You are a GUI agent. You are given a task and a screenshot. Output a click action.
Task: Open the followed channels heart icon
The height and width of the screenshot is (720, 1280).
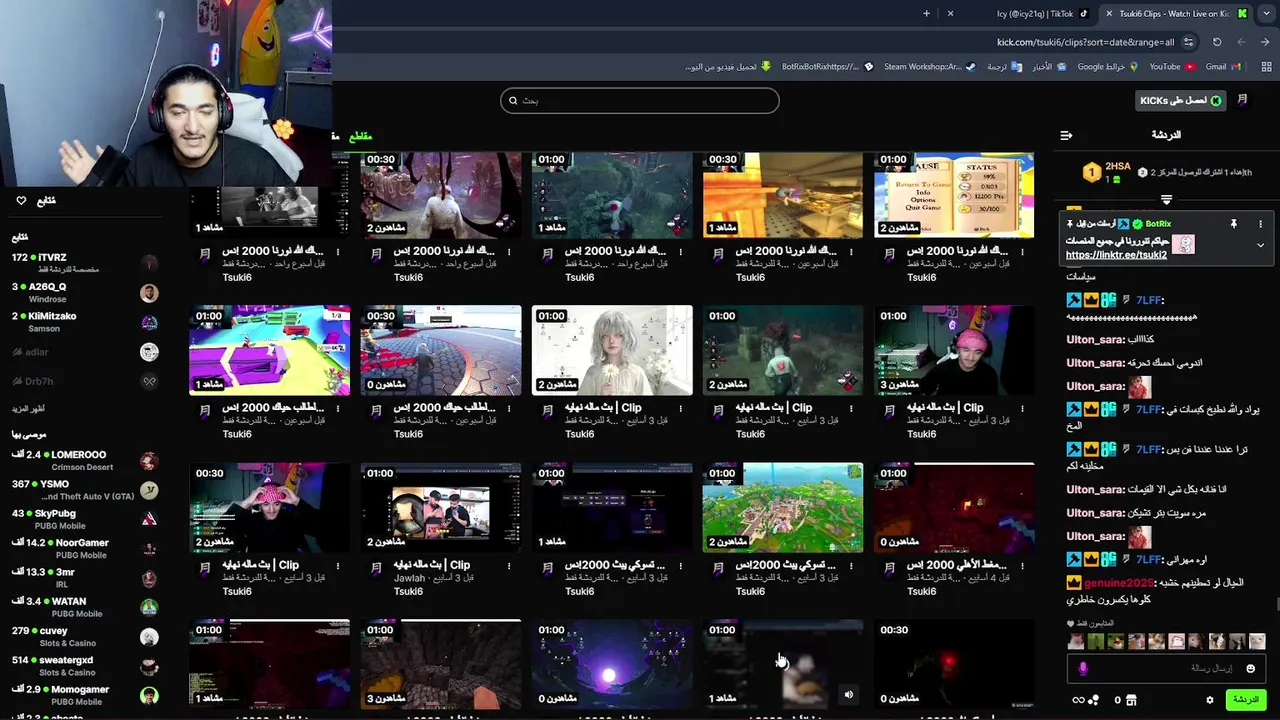pos(21,201)
